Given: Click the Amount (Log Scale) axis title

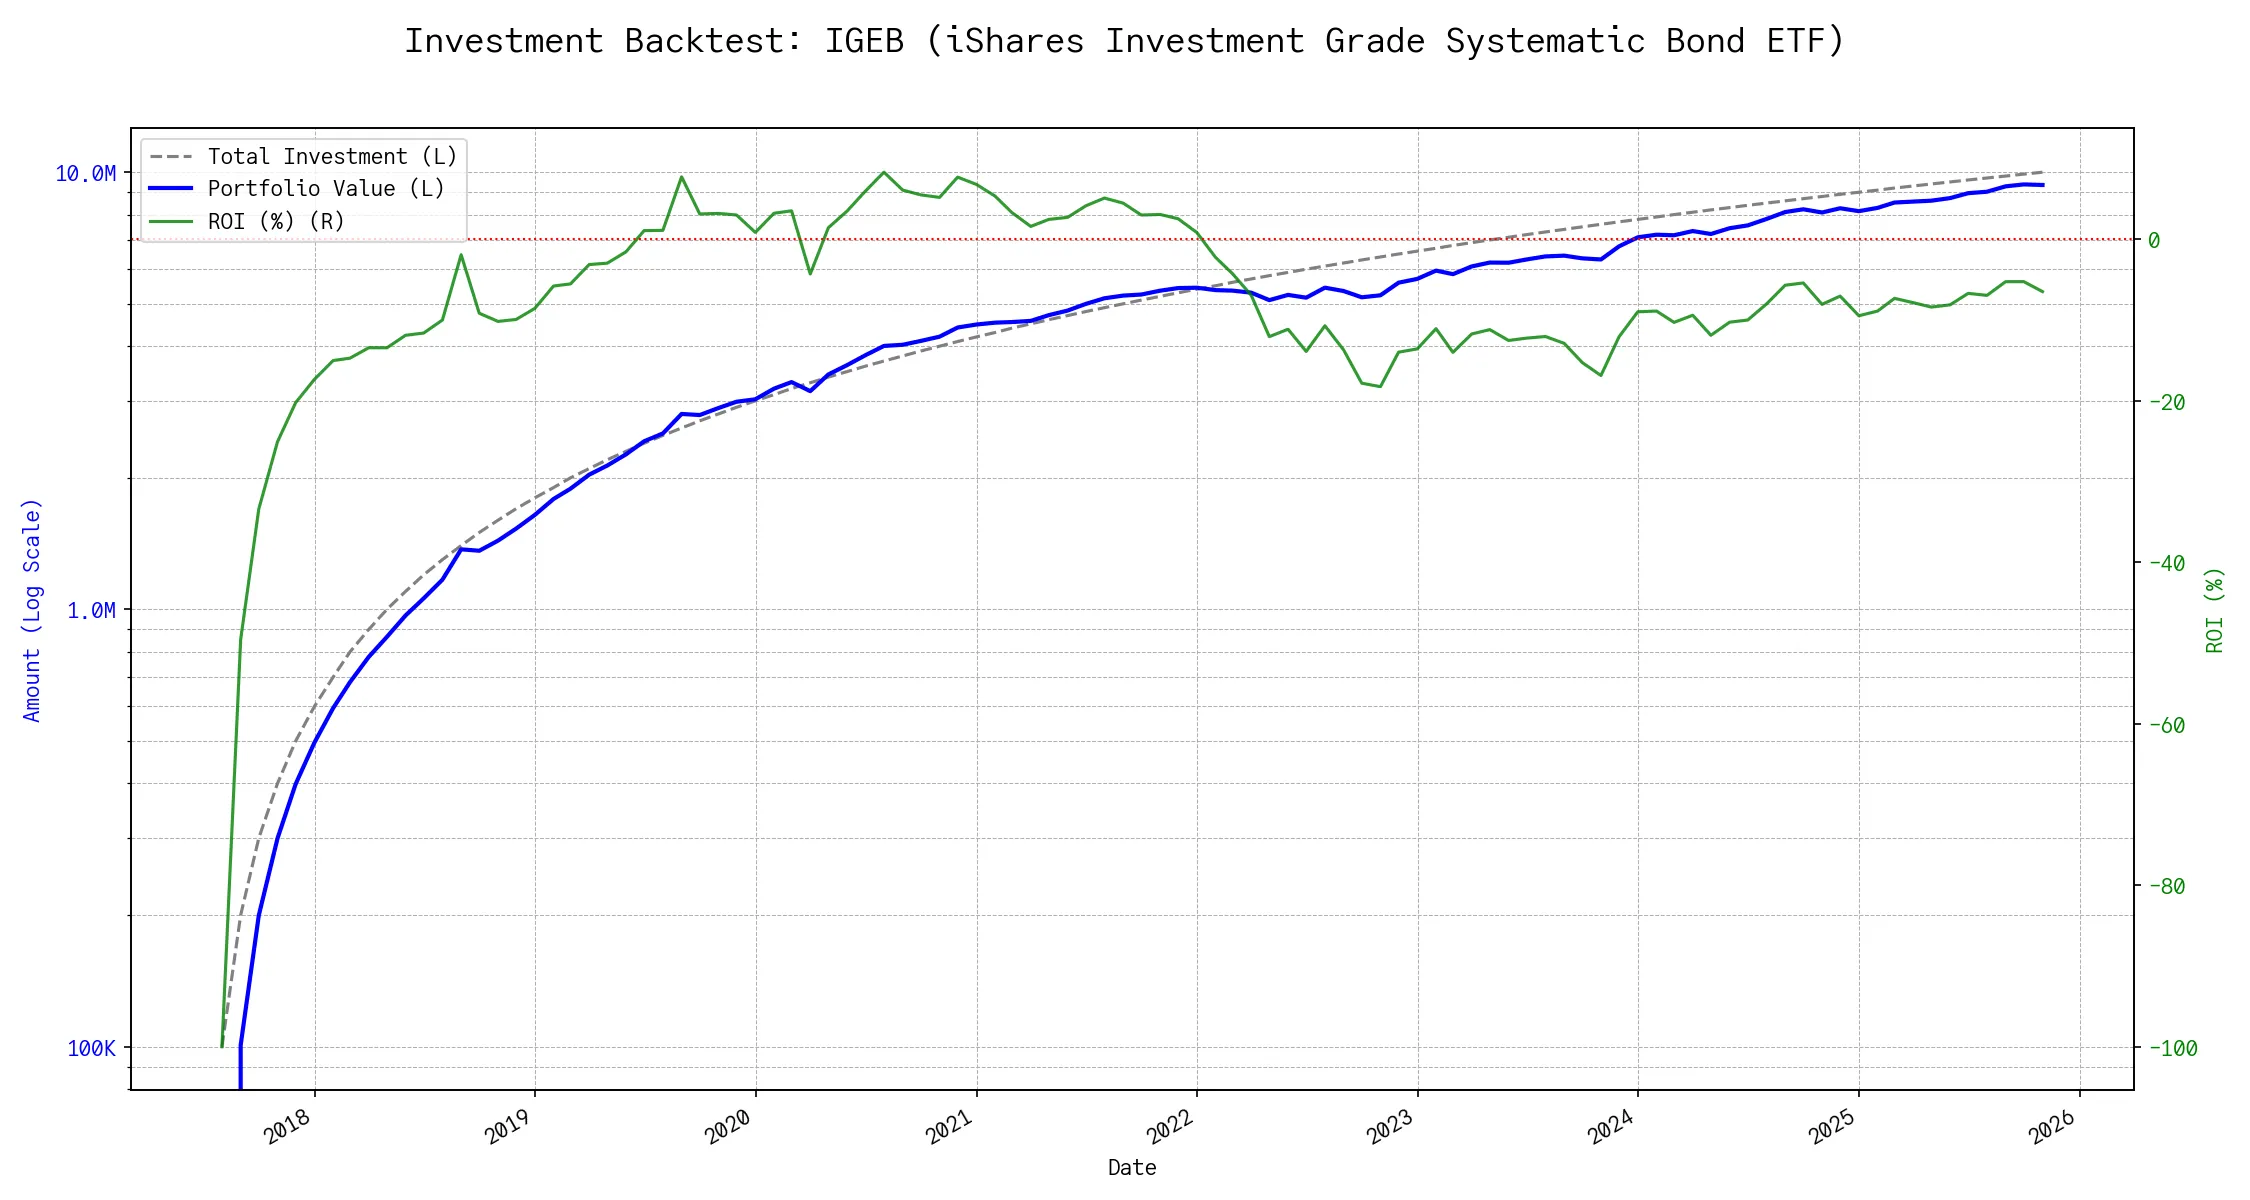Looking at the screenshot, I should point(32,610).
